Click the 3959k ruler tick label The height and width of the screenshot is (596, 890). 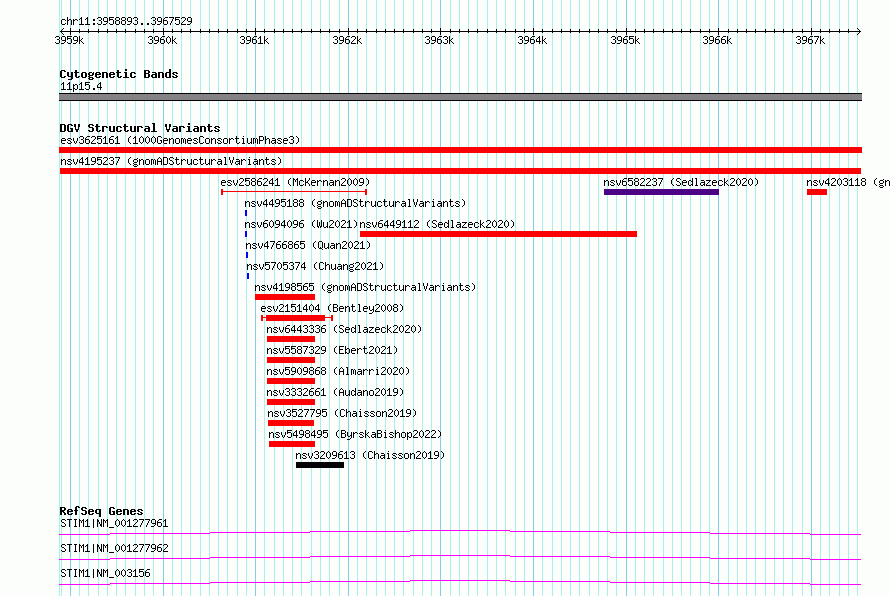tap(69, 40)
